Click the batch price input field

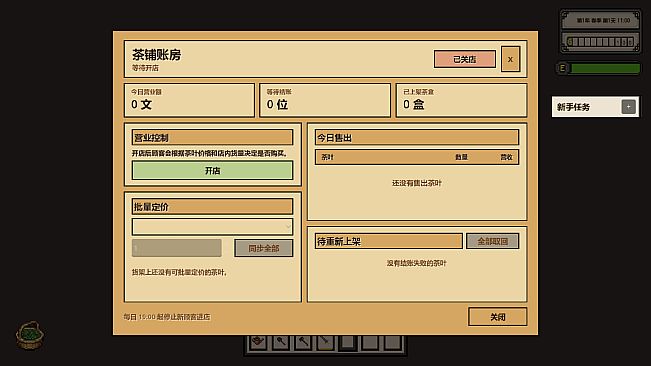[x=176, y=248]
